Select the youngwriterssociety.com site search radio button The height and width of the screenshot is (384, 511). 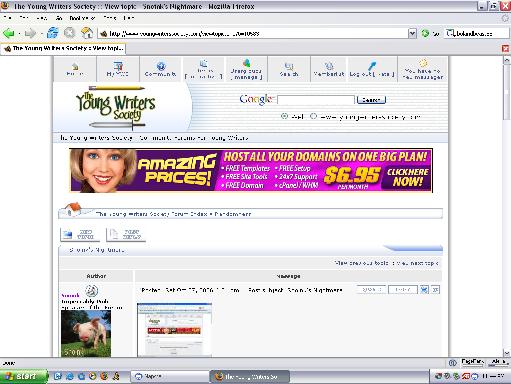(x=313, y=116)
